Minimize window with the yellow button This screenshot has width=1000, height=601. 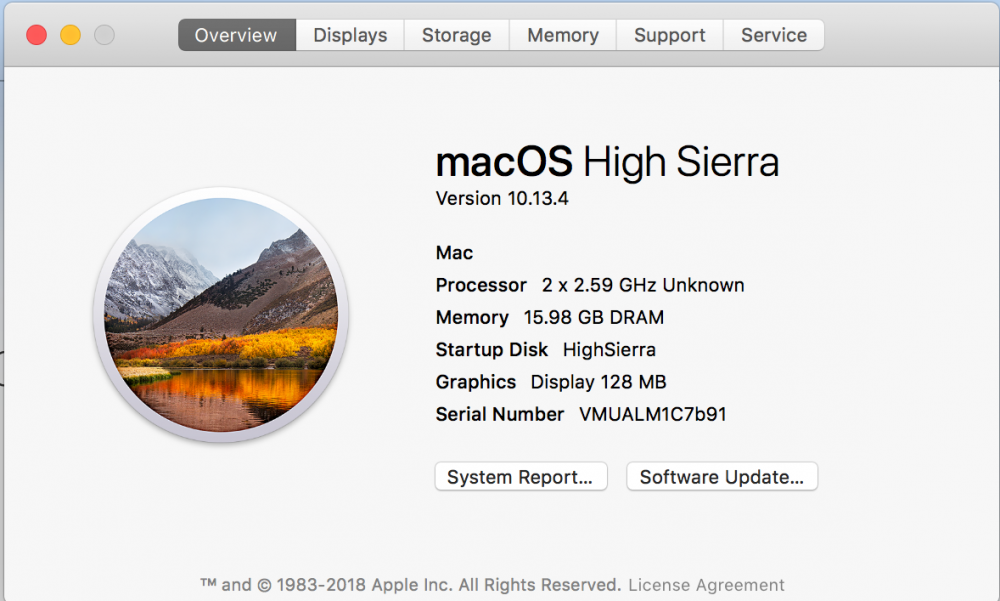point(70,34)
